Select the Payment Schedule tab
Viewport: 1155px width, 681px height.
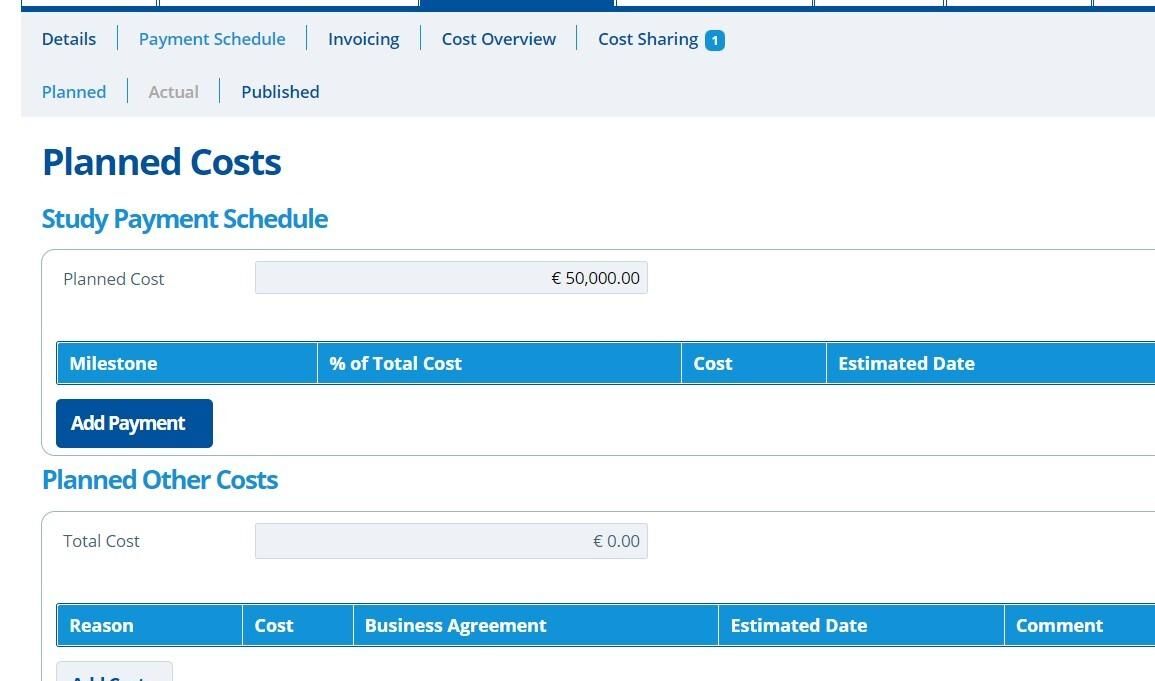[x=212, y=39]
